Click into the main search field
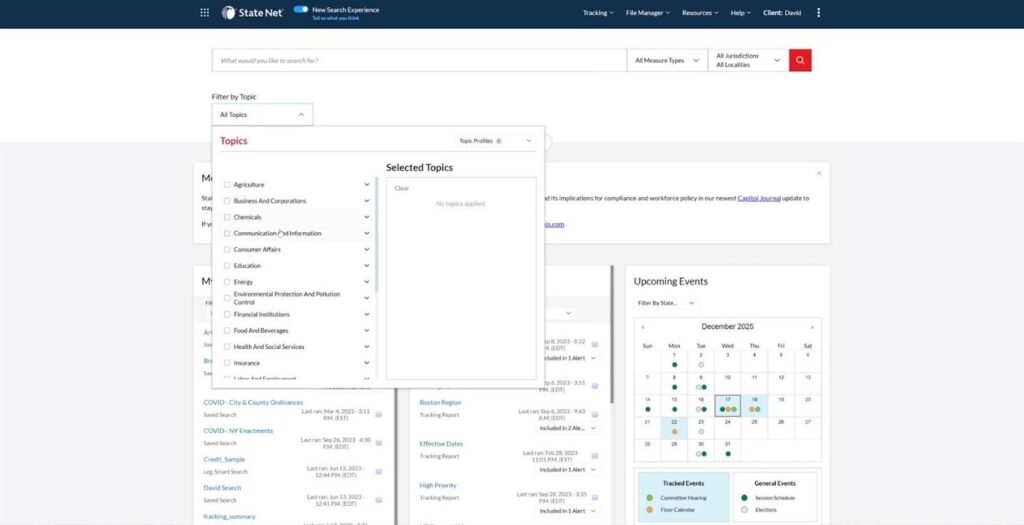 [418, 61]
